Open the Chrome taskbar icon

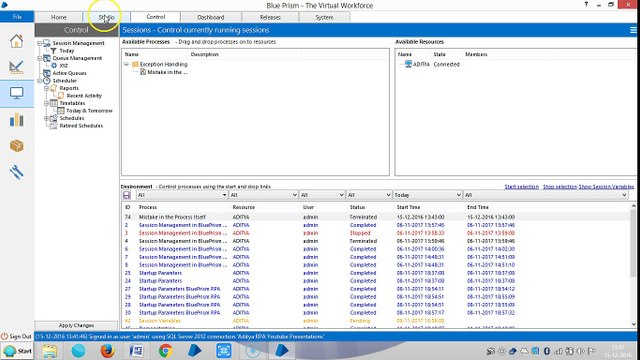165,351
